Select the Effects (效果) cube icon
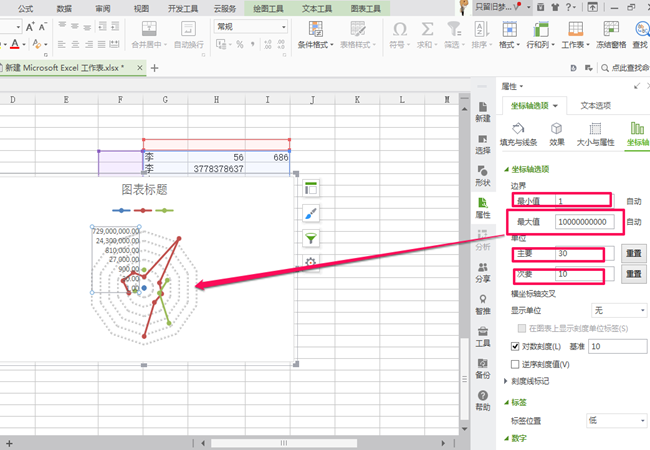The height and width of the screenshot is (450, 650). tap(557, 134)
